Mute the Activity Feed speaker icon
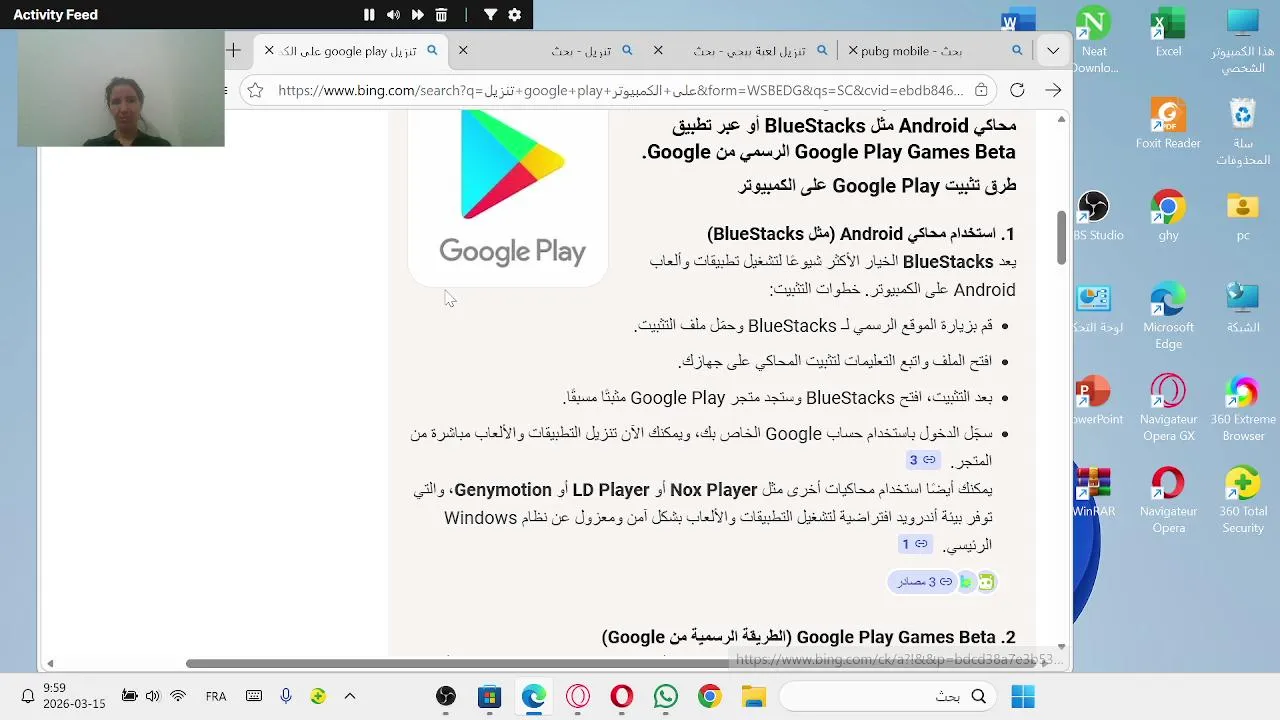Image resolution: width=1280 pixels, height=720 pixels. [393, 15]
